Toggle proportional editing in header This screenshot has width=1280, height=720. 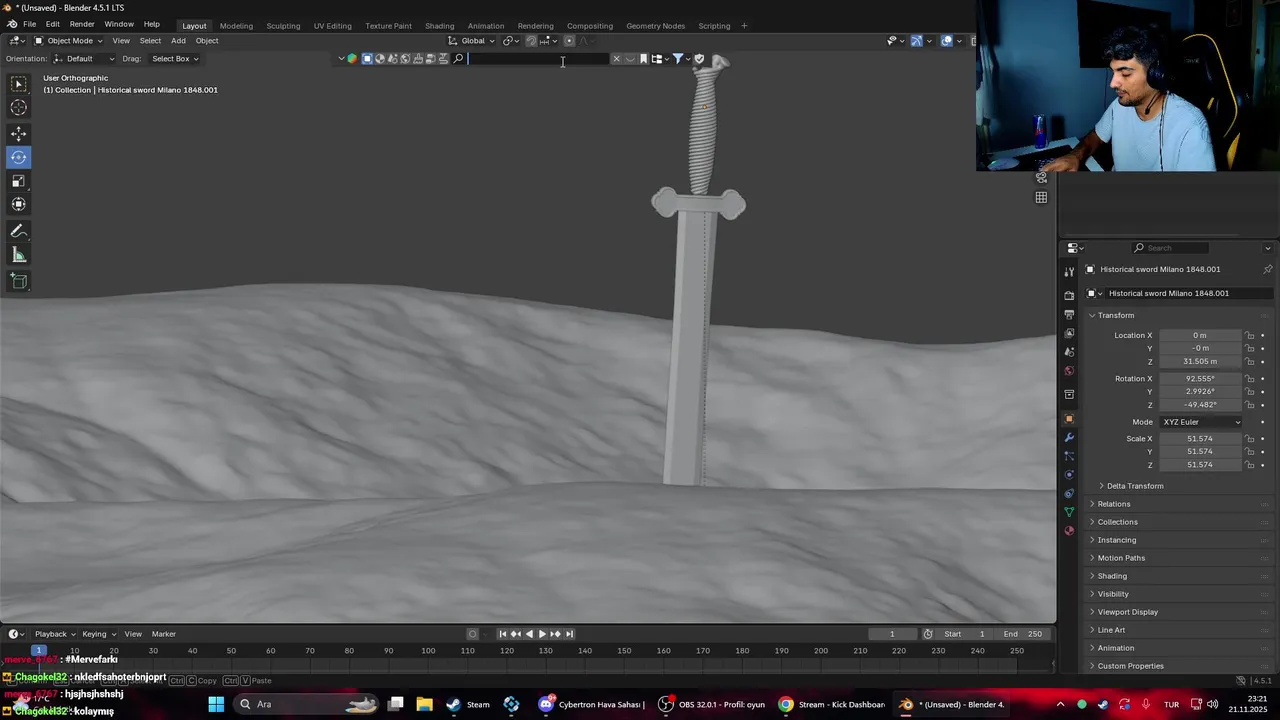coord(569,41)
